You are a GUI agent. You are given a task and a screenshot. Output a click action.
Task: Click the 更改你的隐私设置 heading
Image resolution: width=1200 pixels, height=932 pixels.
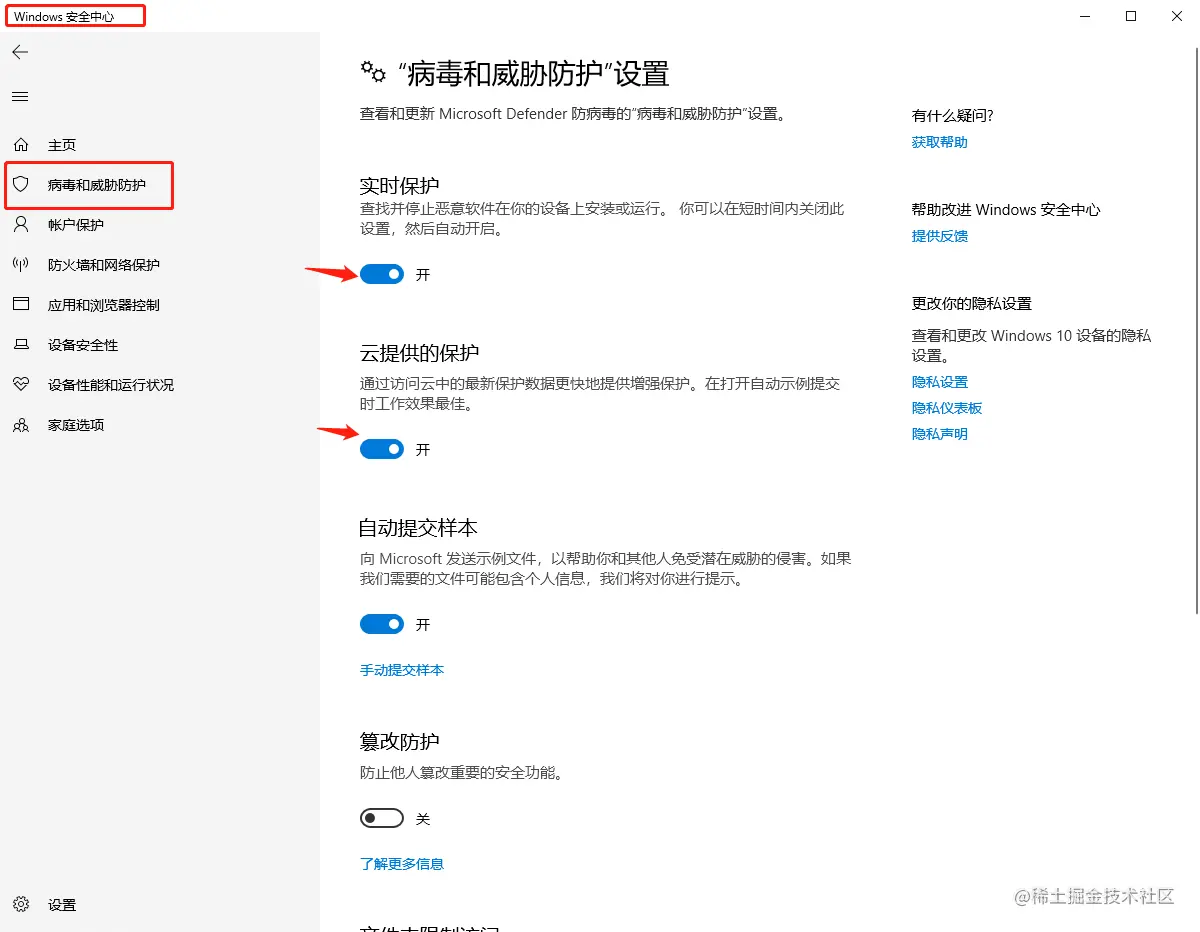[x=972, y=304]
